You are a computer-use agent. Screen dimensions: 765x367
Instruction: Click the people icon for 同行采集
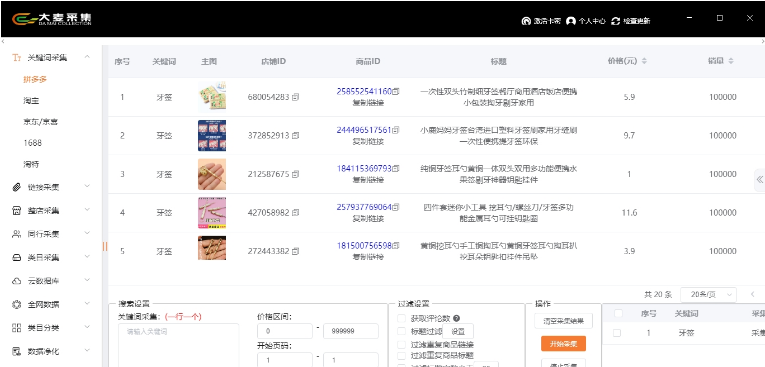[17, 234]
